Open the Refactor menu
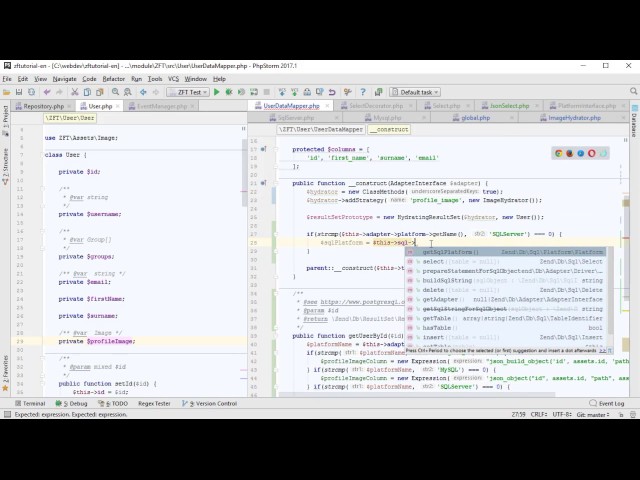Image resolution: width=640 pixels, height=480 pixels. pyautogui.click(x=113, y=79)
